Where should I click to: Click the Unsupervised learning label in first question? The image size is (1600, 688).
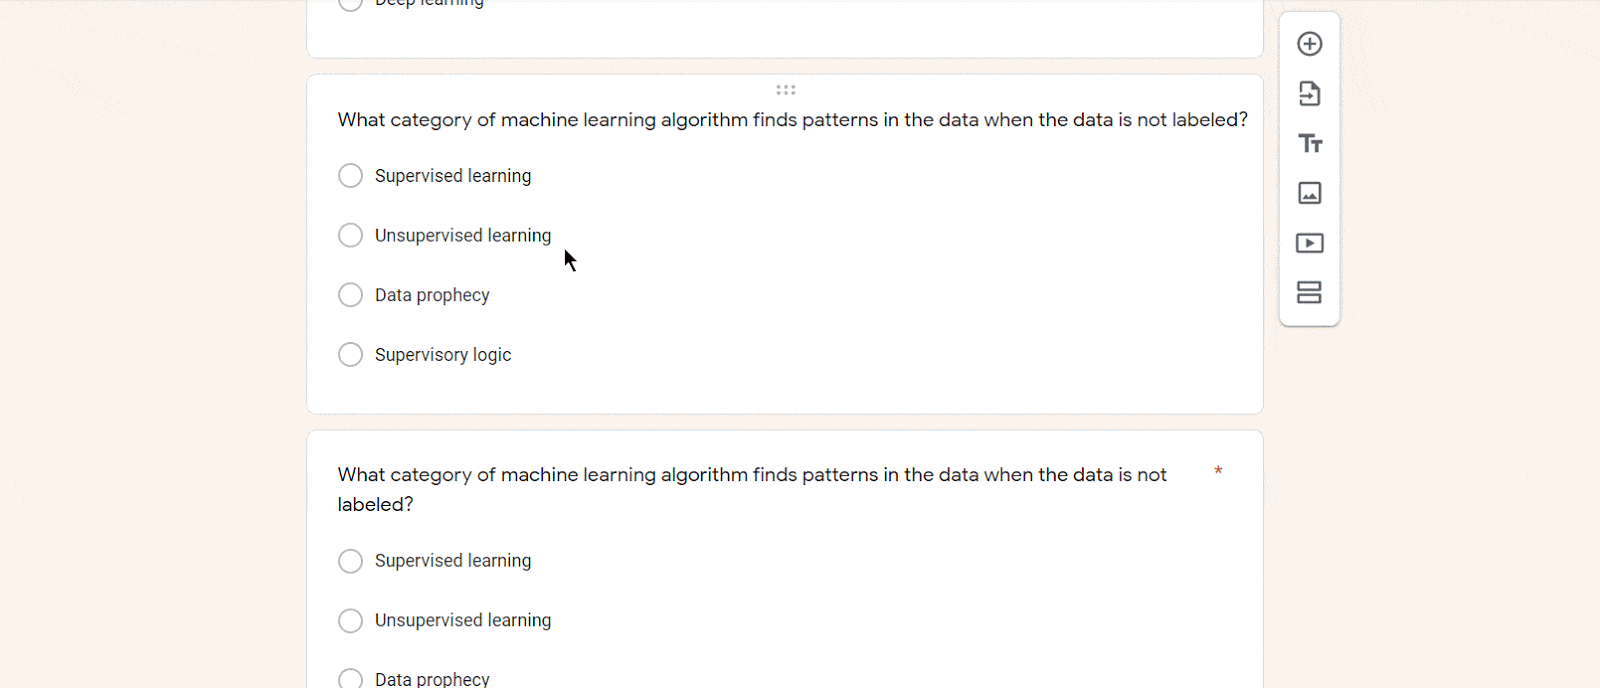(463, 236)
